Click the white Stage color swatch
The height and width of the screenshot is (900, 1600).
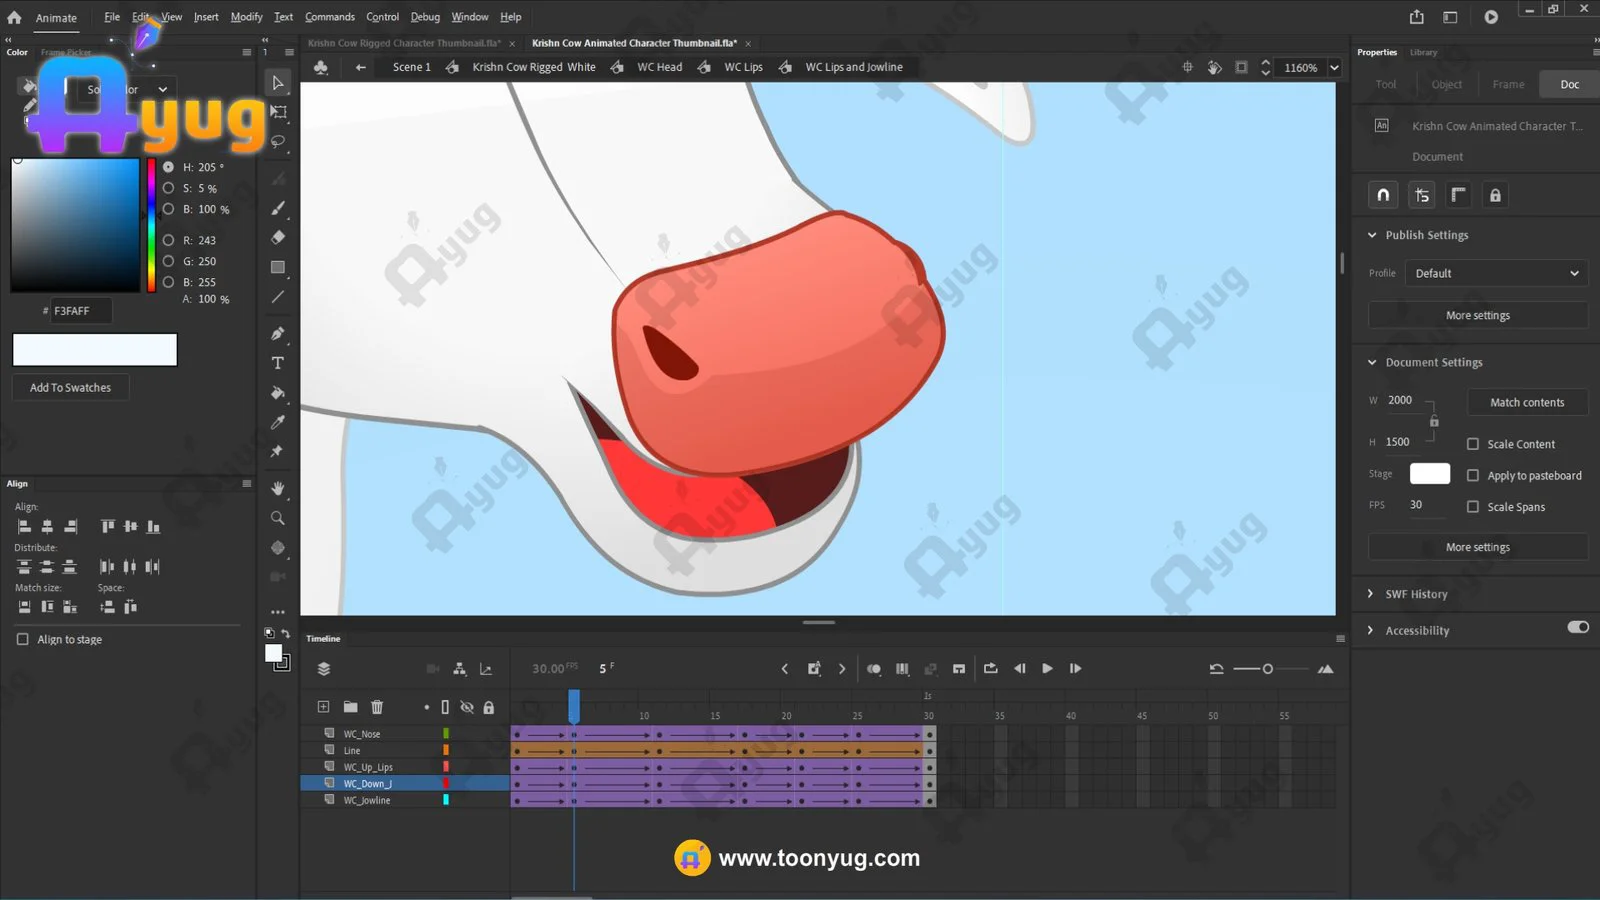click(1429, 474)
